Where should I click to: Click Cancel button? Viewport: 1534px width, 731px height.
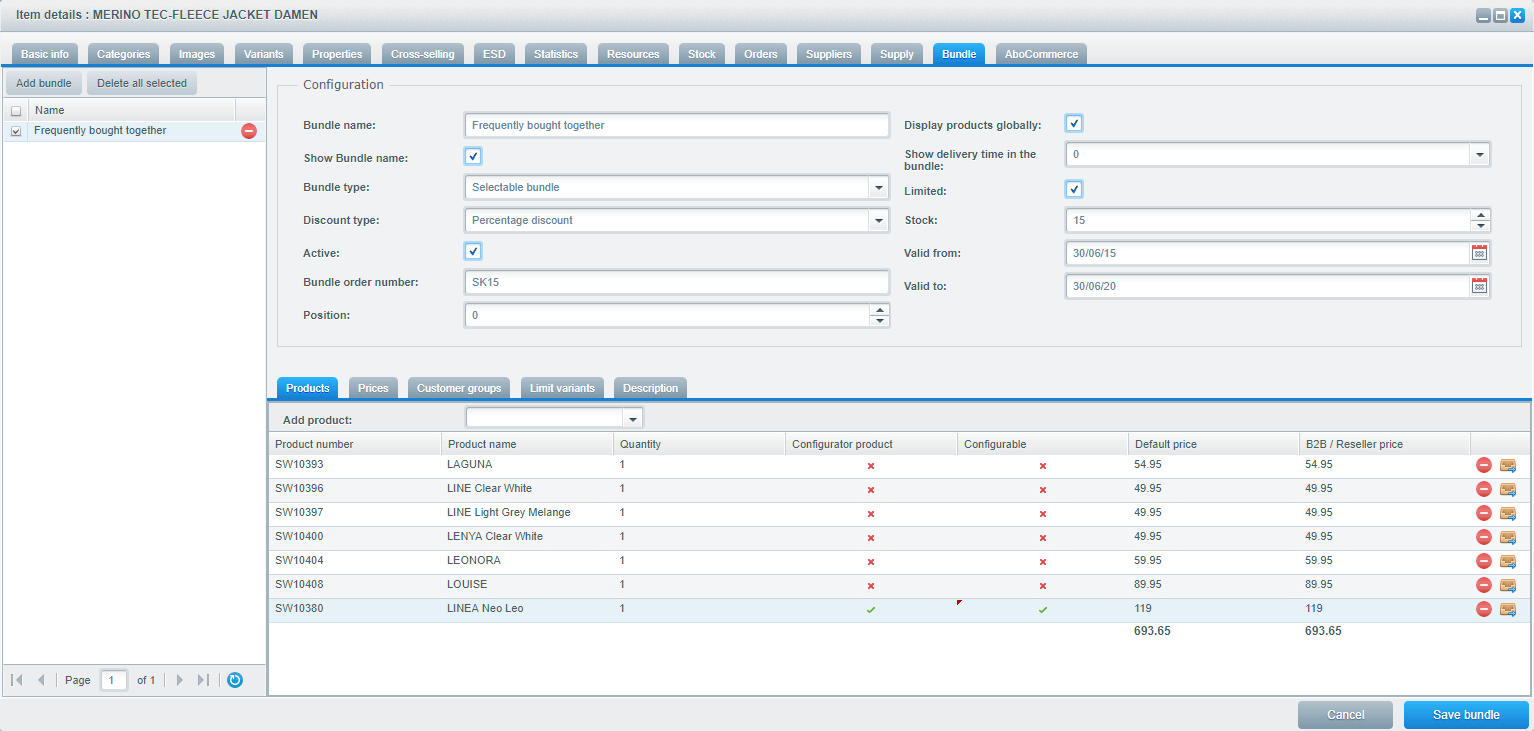(1345, 715)
